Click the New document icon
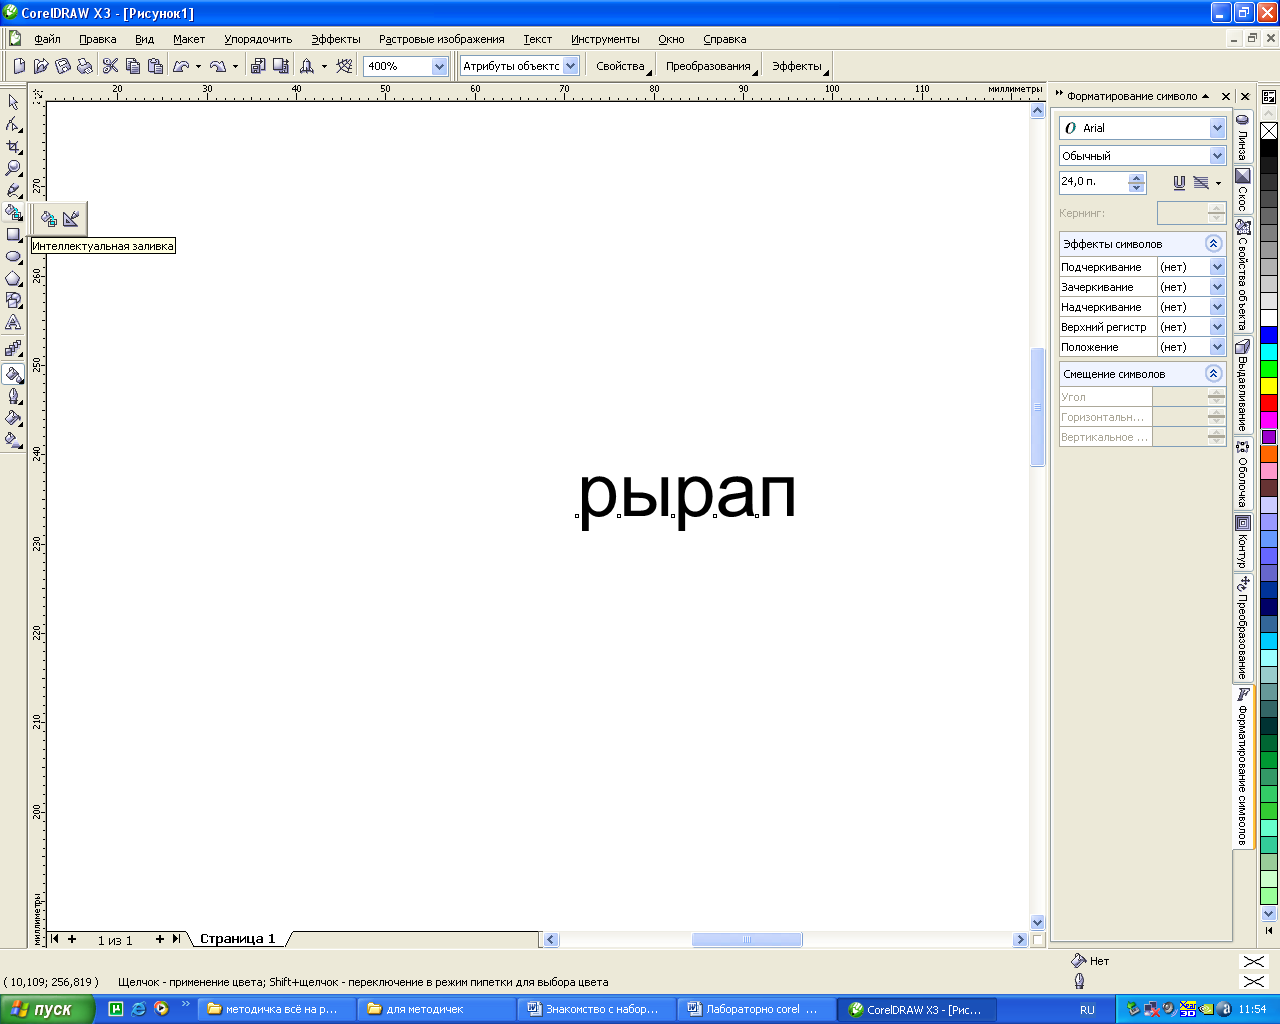The width and height of the screenshot is (1280, 1024). pos(19,66)
